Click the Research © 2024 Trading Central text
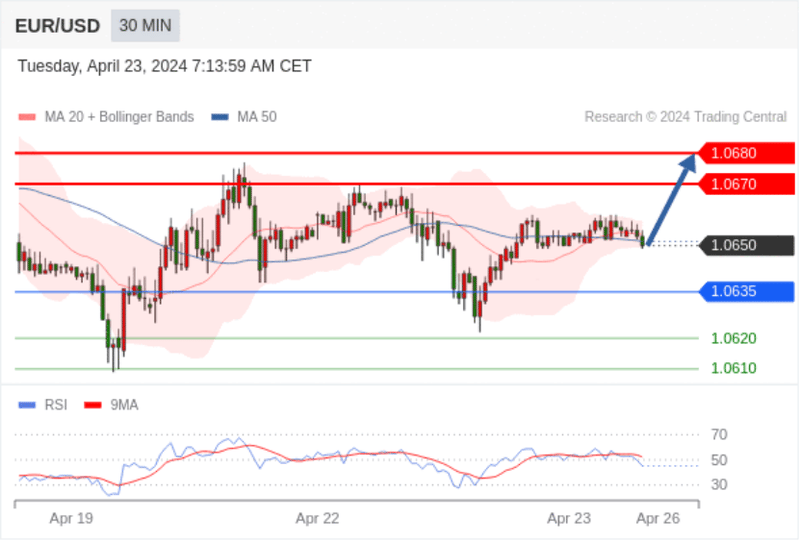This screenshot has height=541, width=800. tap(686, 117)
